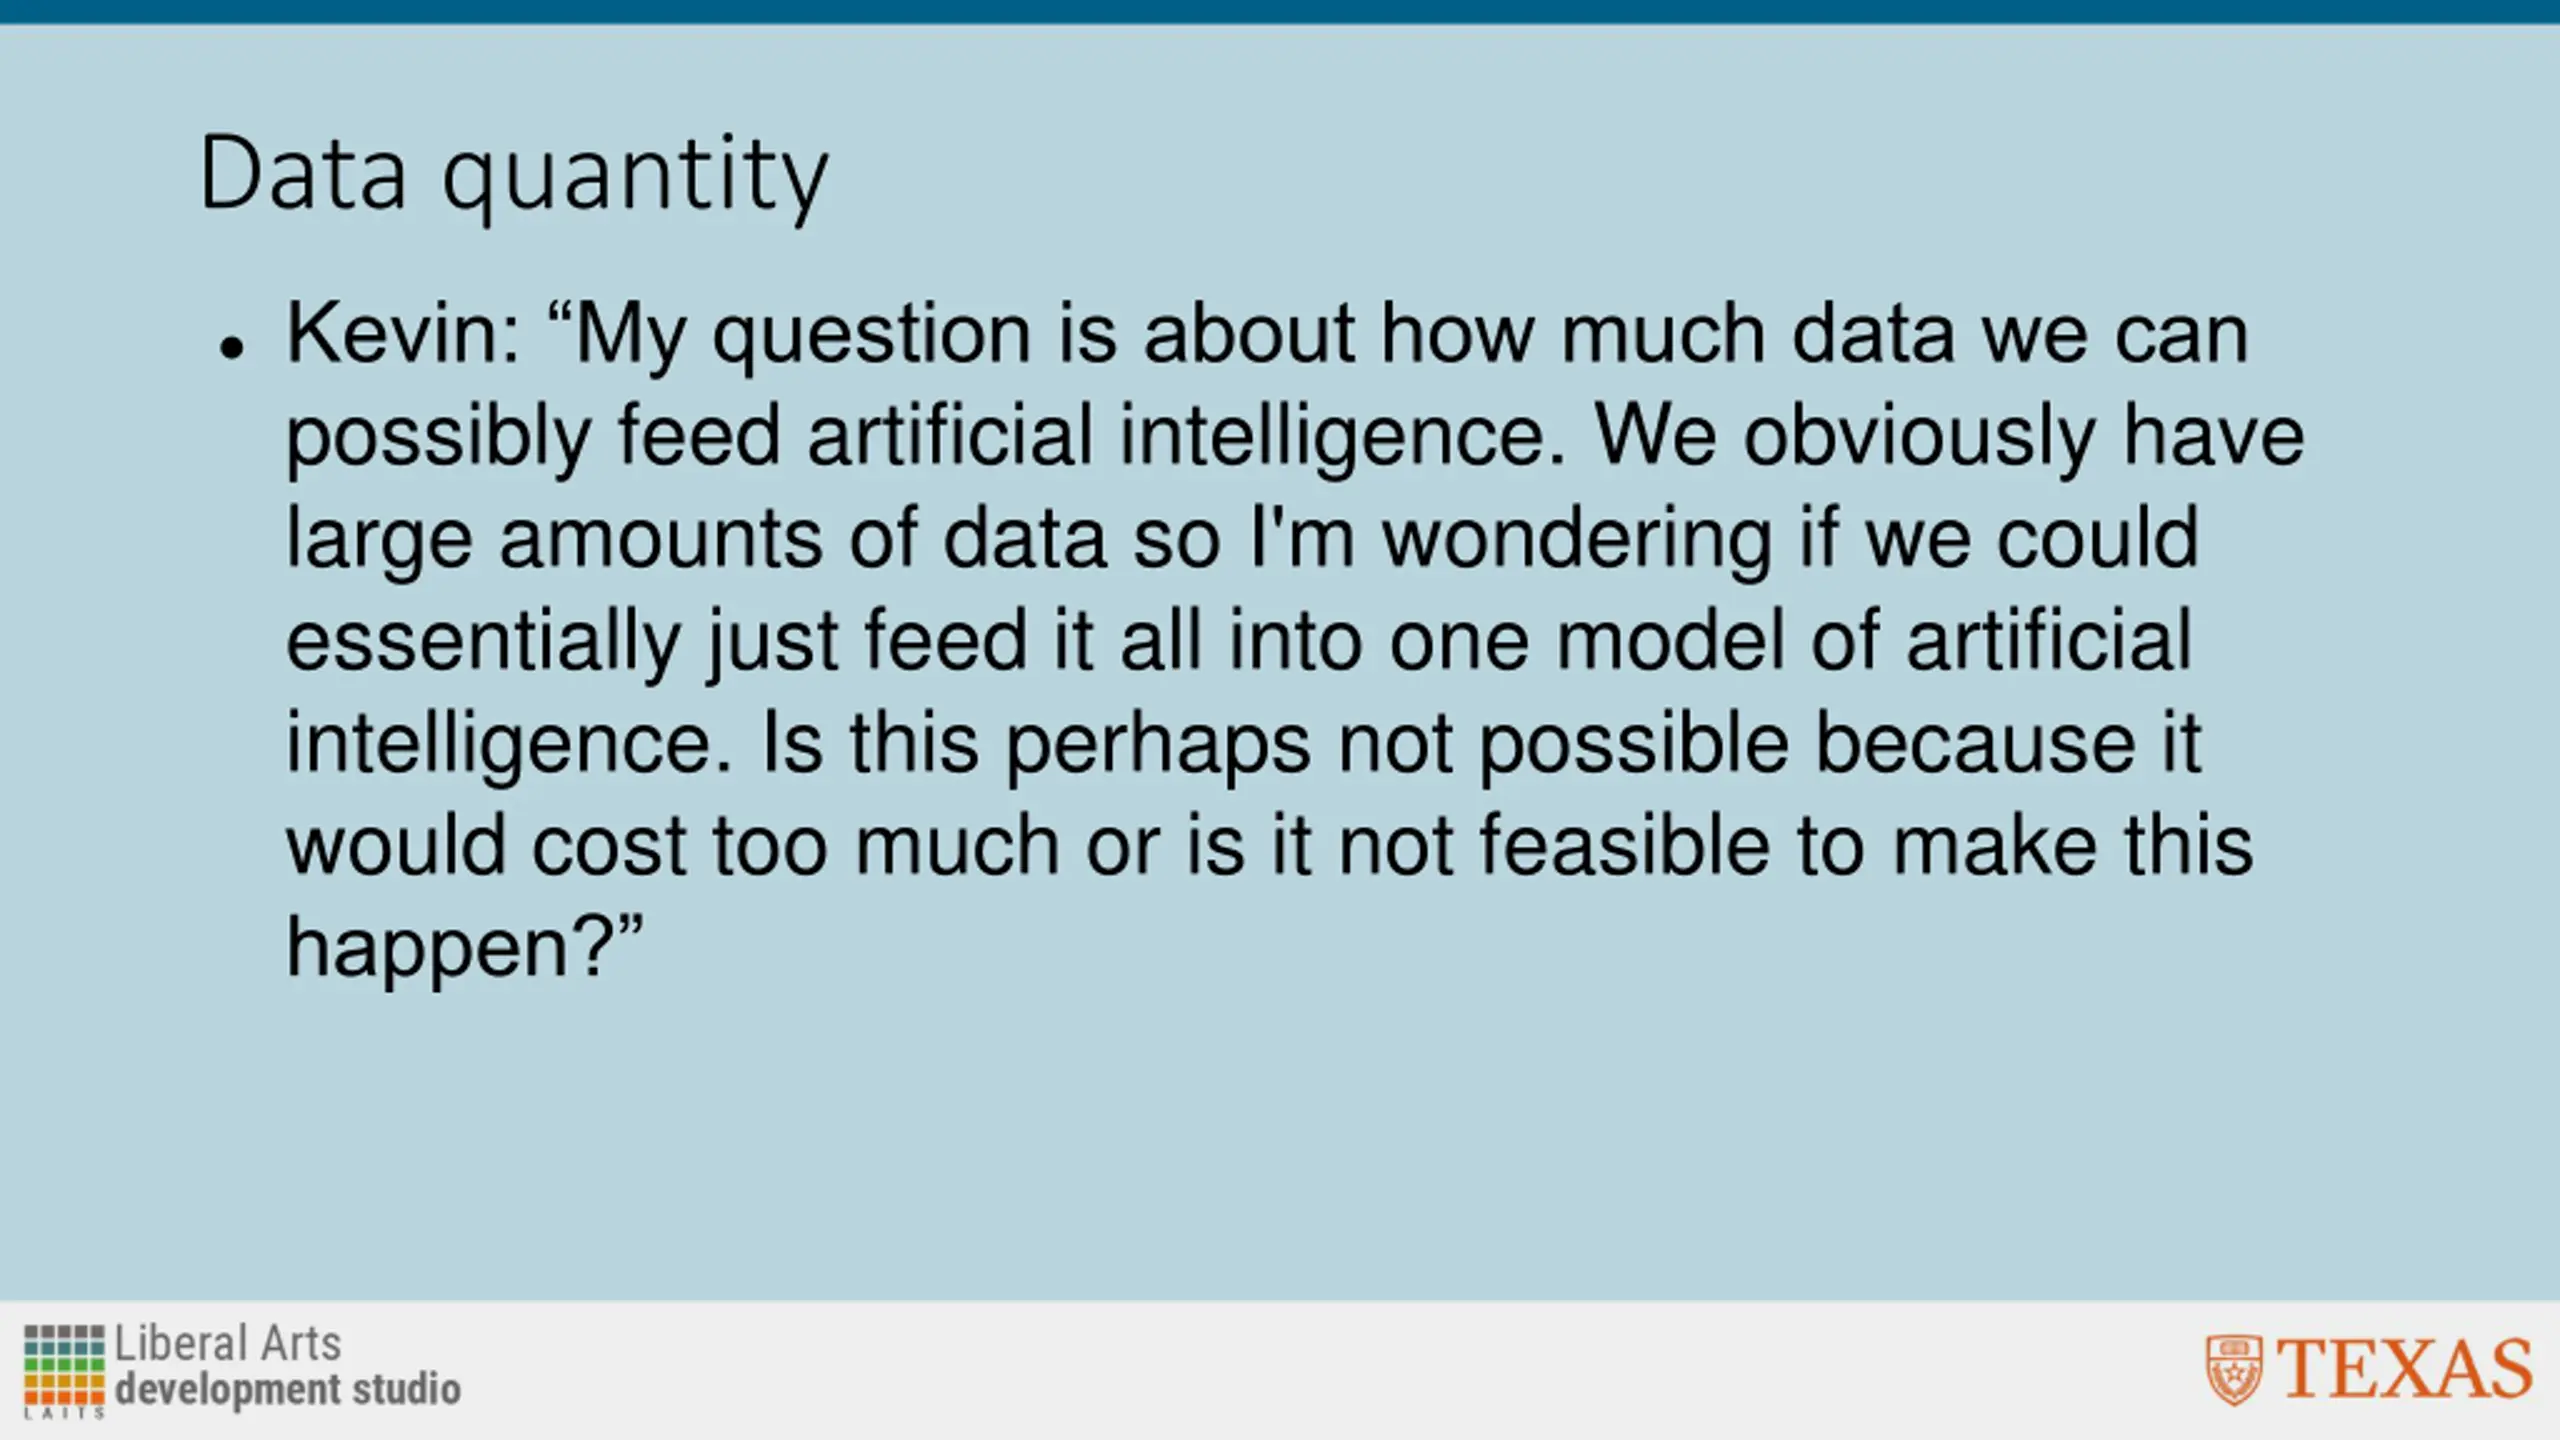Viewport: 2560px width, 1440px height.
Task: Click the word "feasible" in the quote
Action: pyautogui.click(x=1624, y=846)
